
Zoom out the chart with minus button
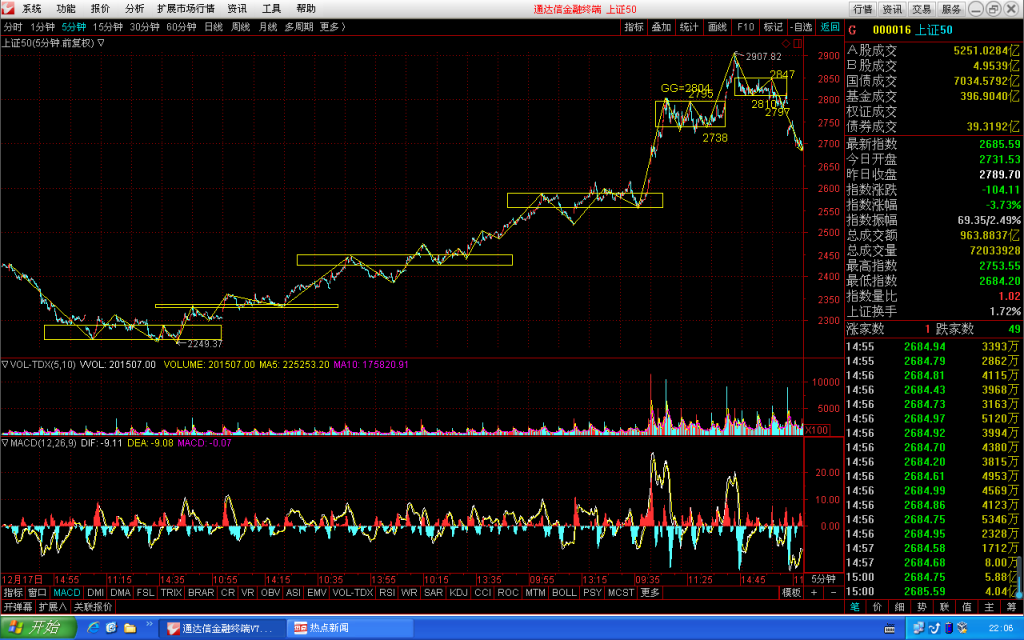click(833, 592)
